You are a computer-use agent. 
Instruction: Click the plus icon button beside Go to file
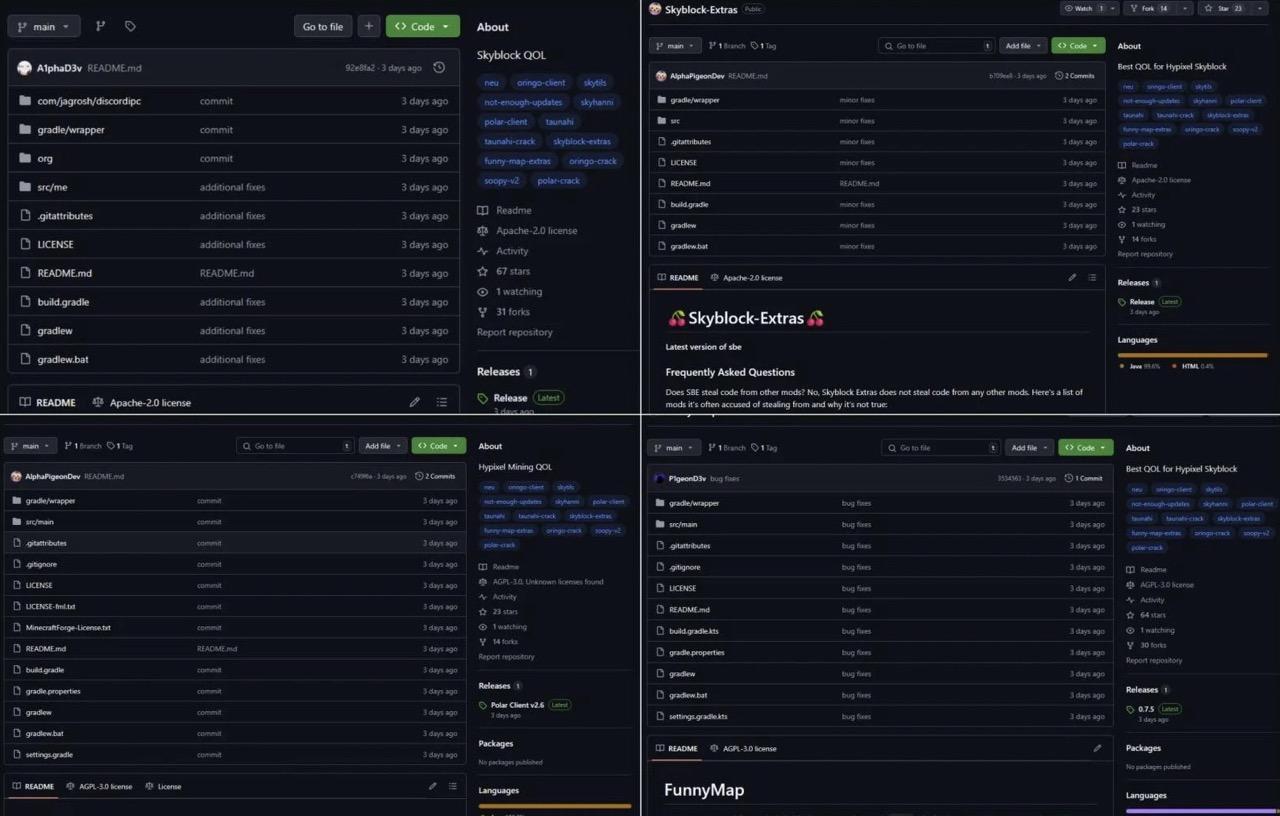click(369, 27)
